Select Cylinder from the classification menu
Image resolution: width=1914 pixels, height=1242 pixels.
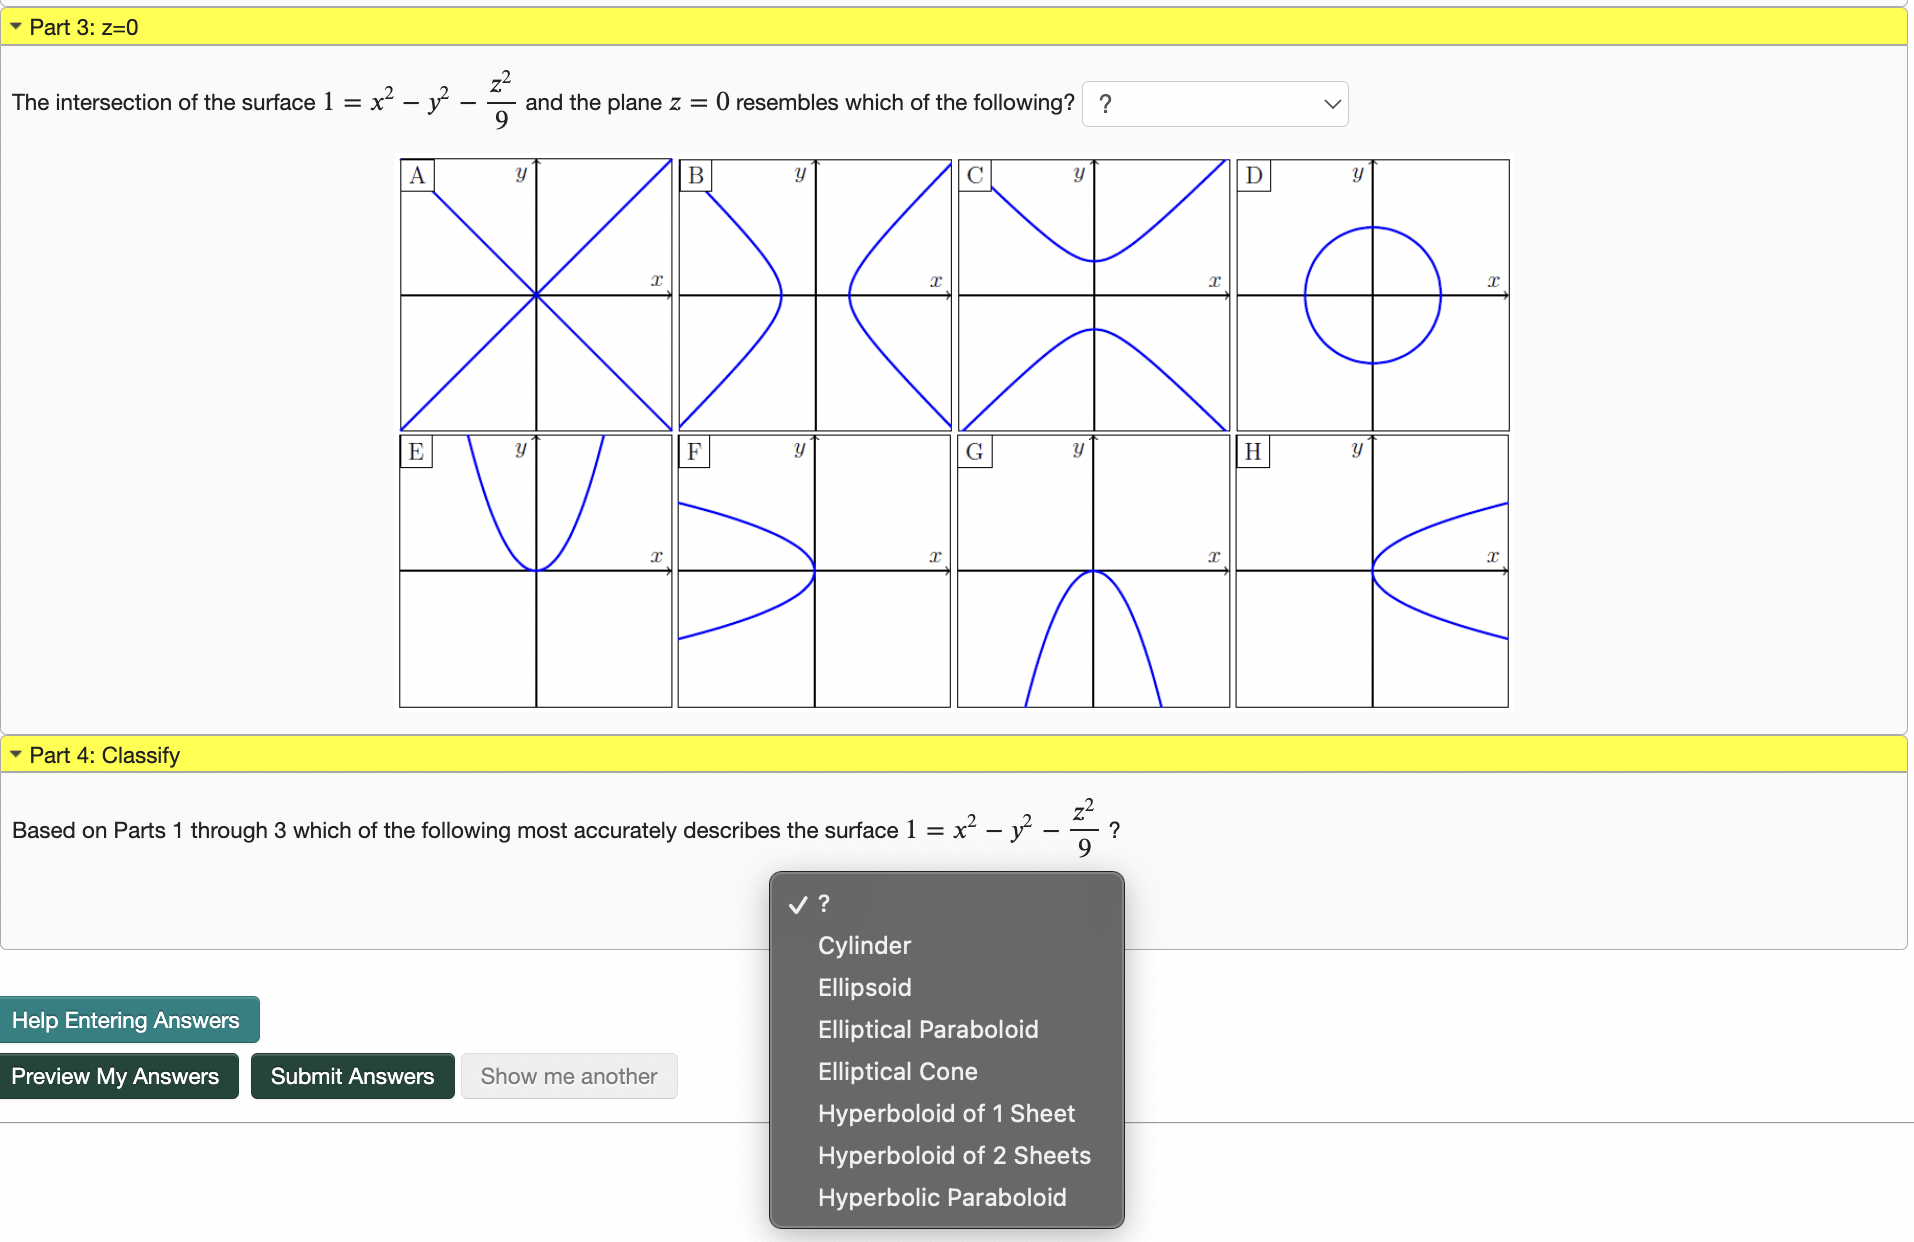click(x=864, y=945)
